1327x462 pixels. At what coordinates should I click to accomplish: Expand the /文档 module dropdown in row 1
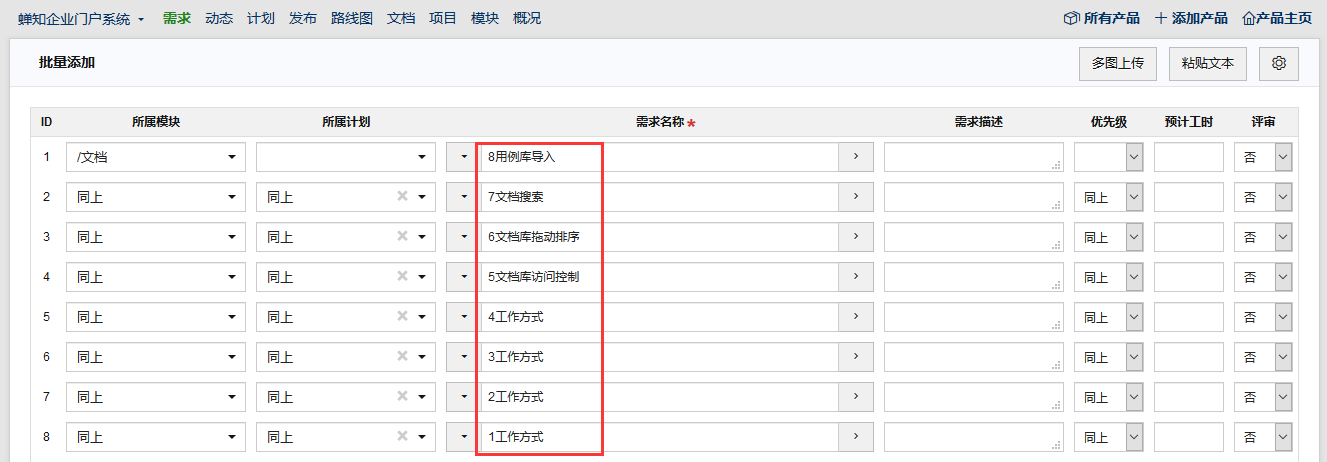(231, 157)
